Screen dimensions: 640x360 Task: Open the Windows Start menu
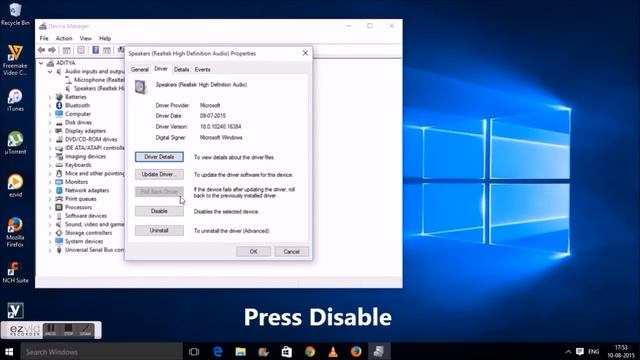pos(9,351)
